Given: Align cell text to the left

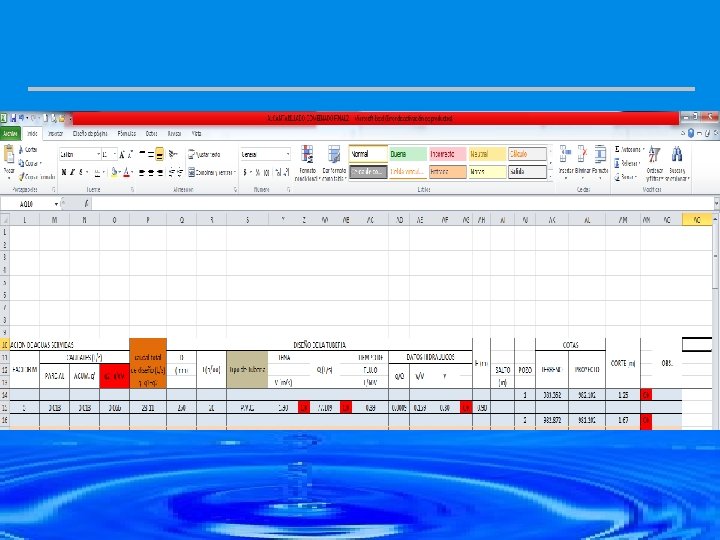Looking at the screenshot, I should pos(142,173).
